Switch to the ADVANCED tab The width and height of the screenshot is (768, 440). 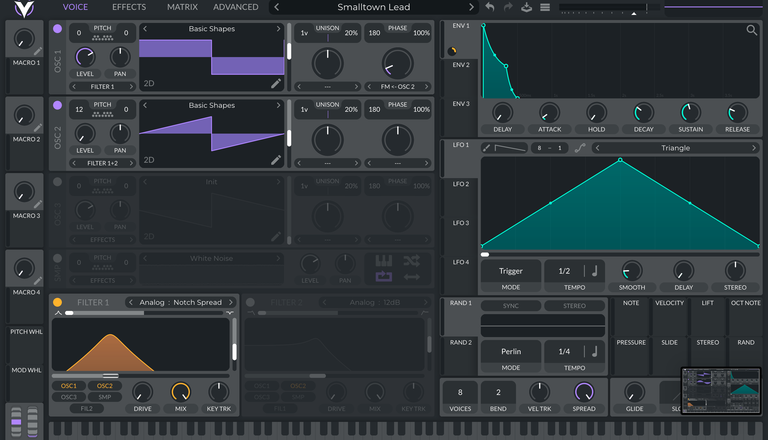(x=236, y=7)
